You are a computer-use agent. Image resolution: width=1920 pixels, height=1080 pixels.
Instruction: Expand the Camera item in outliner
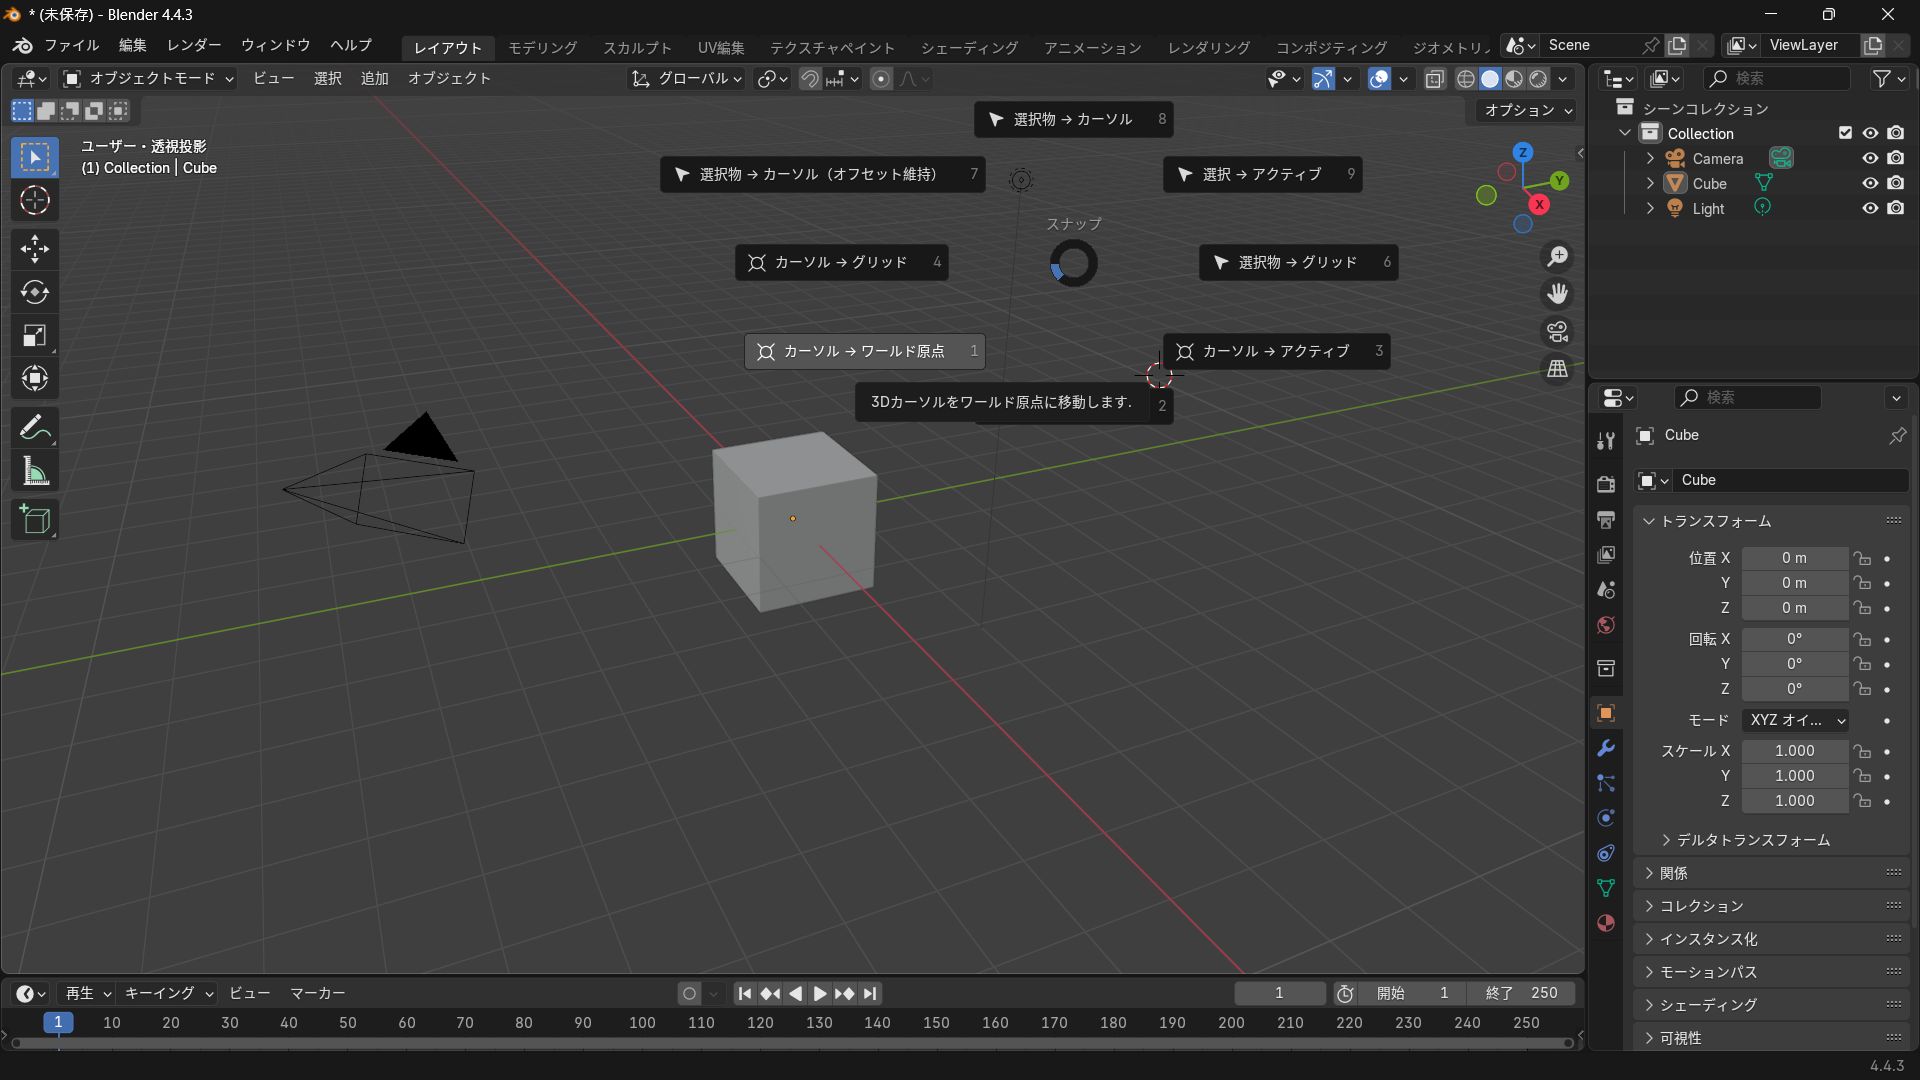(1650, 158)
